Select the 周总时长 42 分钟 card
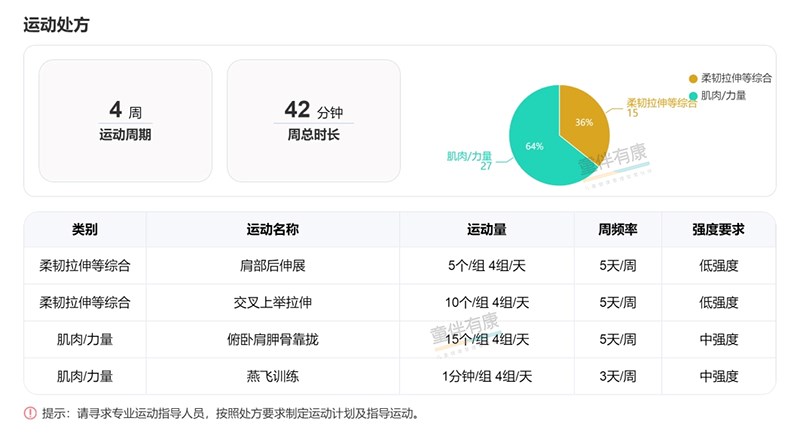Screen dimensions: 800x433 tap(314, 121)
